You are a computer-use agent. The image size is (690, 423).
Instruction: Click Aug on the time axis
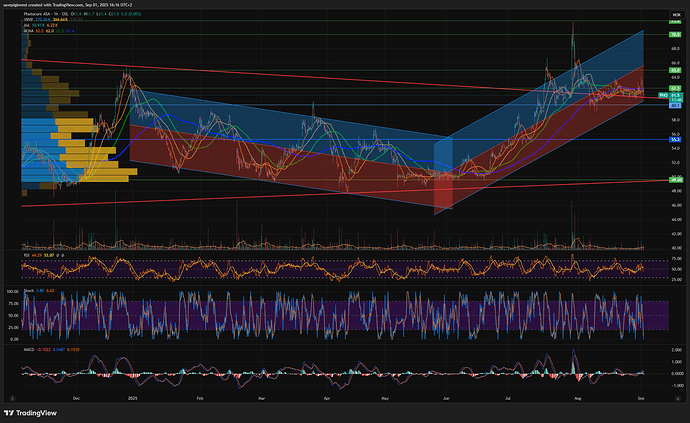(x=578, y=398)
